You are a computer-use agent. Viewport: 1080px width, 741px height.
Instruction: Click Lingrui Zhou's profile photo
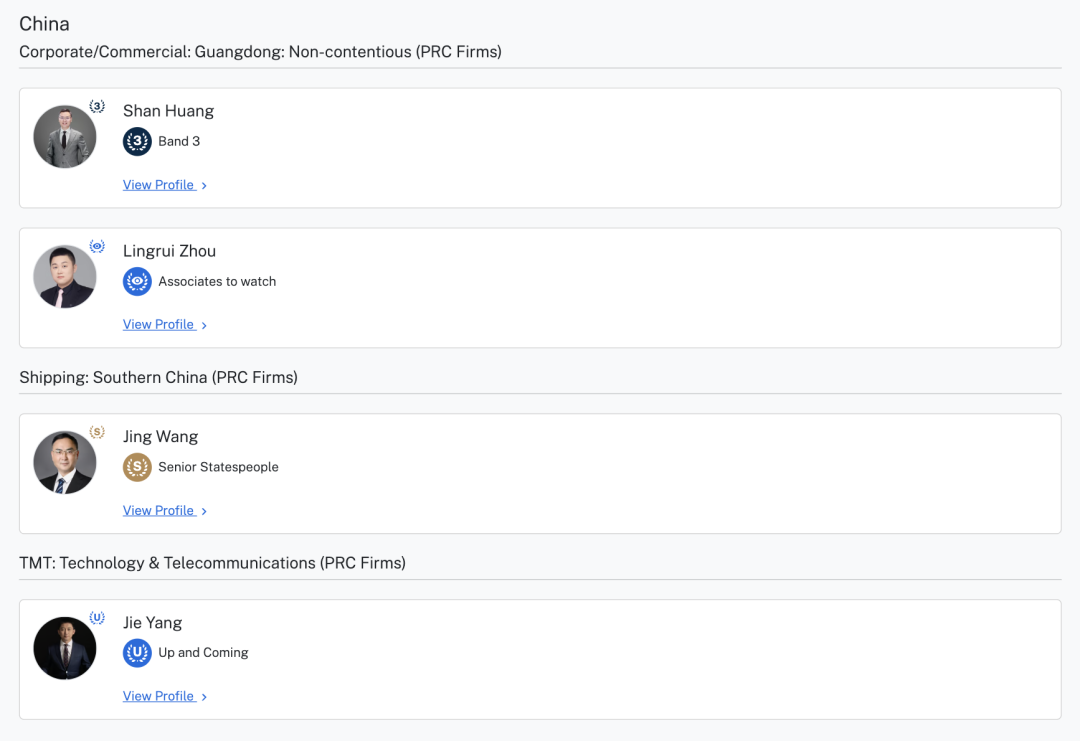click(65, 277)
